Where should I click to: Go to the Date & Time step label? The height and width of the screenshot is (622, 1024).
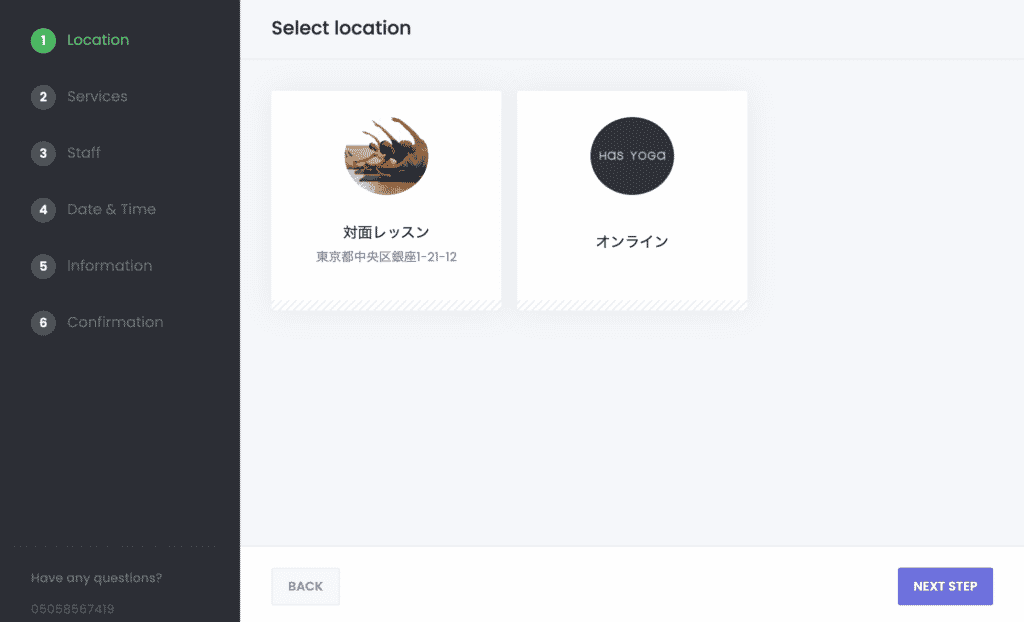tap(112, 209)
